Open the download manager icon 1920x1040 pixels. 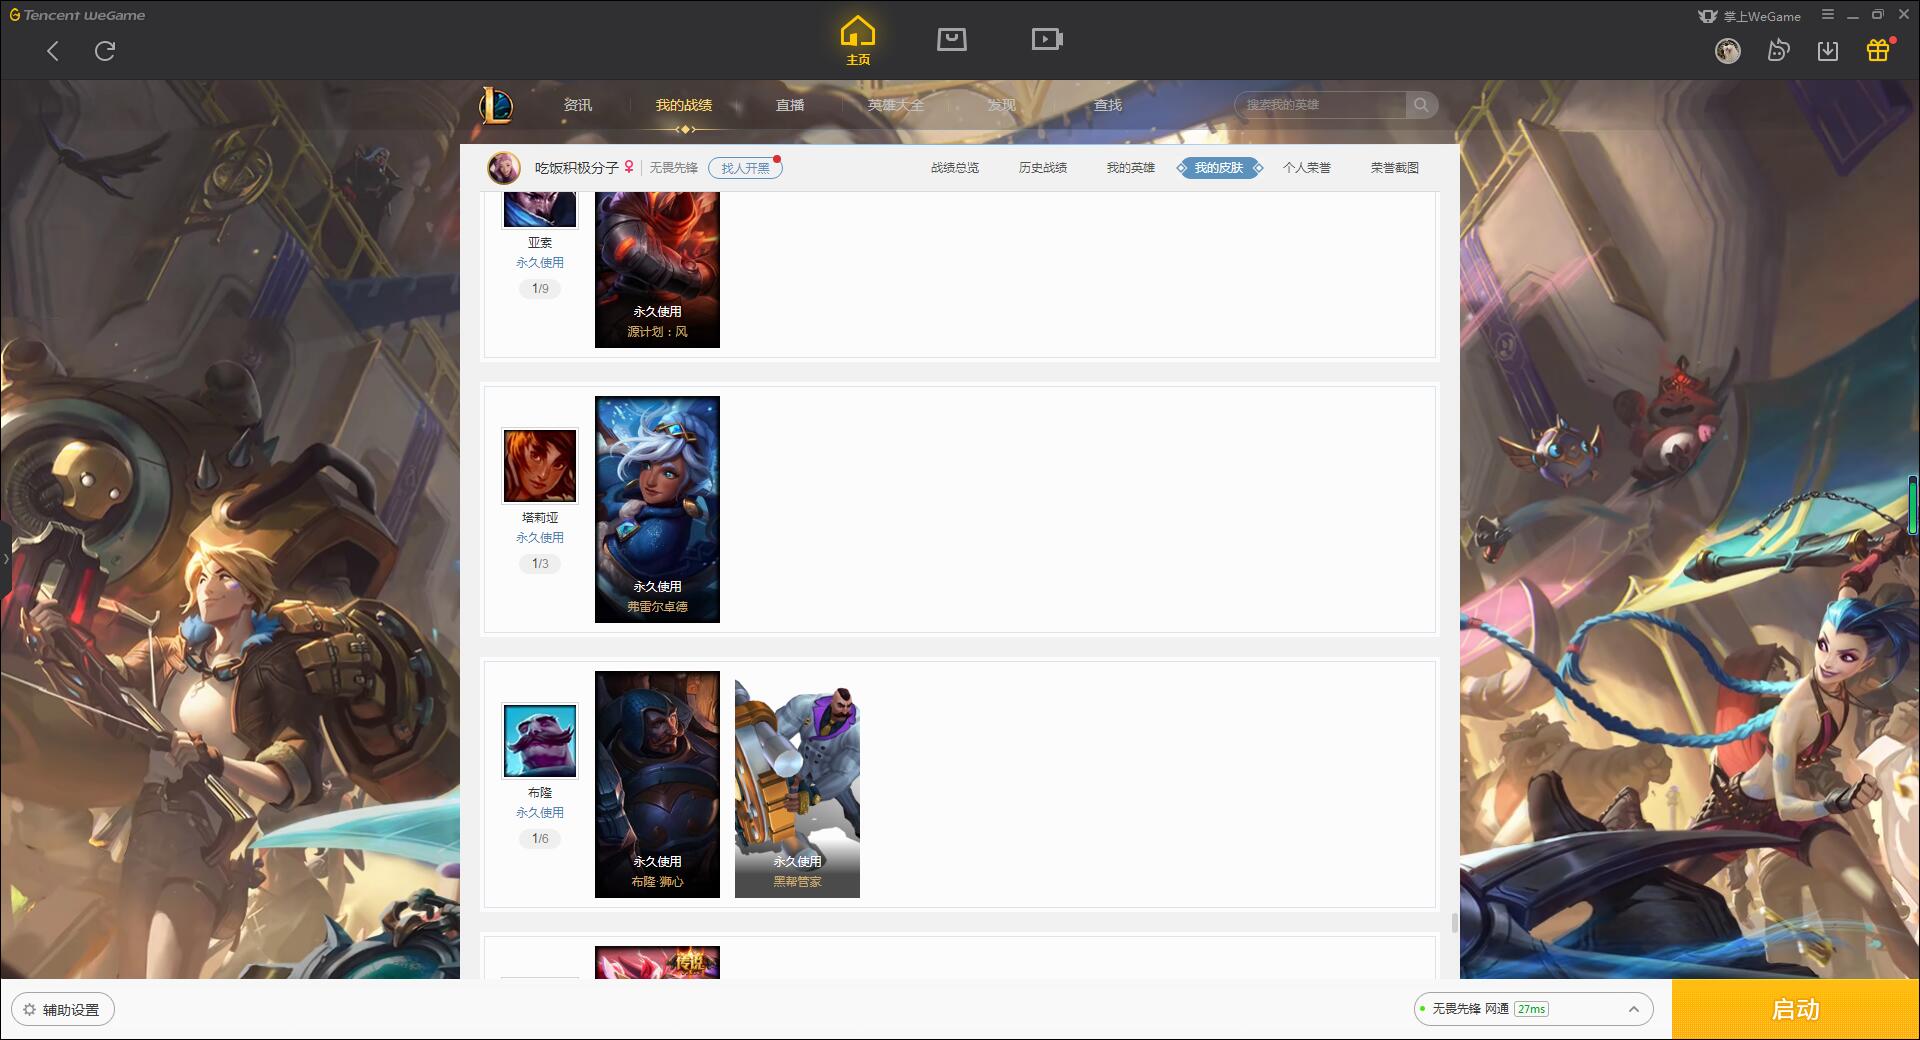1828,51
